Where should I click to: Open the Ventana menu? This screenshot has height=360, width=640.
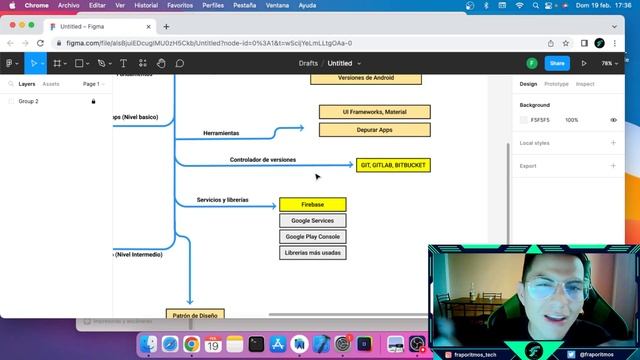277,5
